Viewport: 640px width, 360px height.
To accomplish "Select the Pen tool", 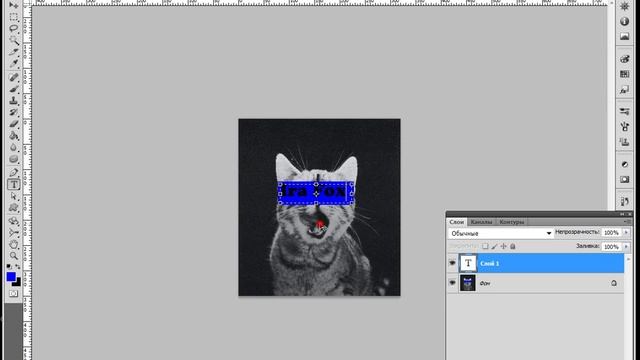I will click(13, 172).
